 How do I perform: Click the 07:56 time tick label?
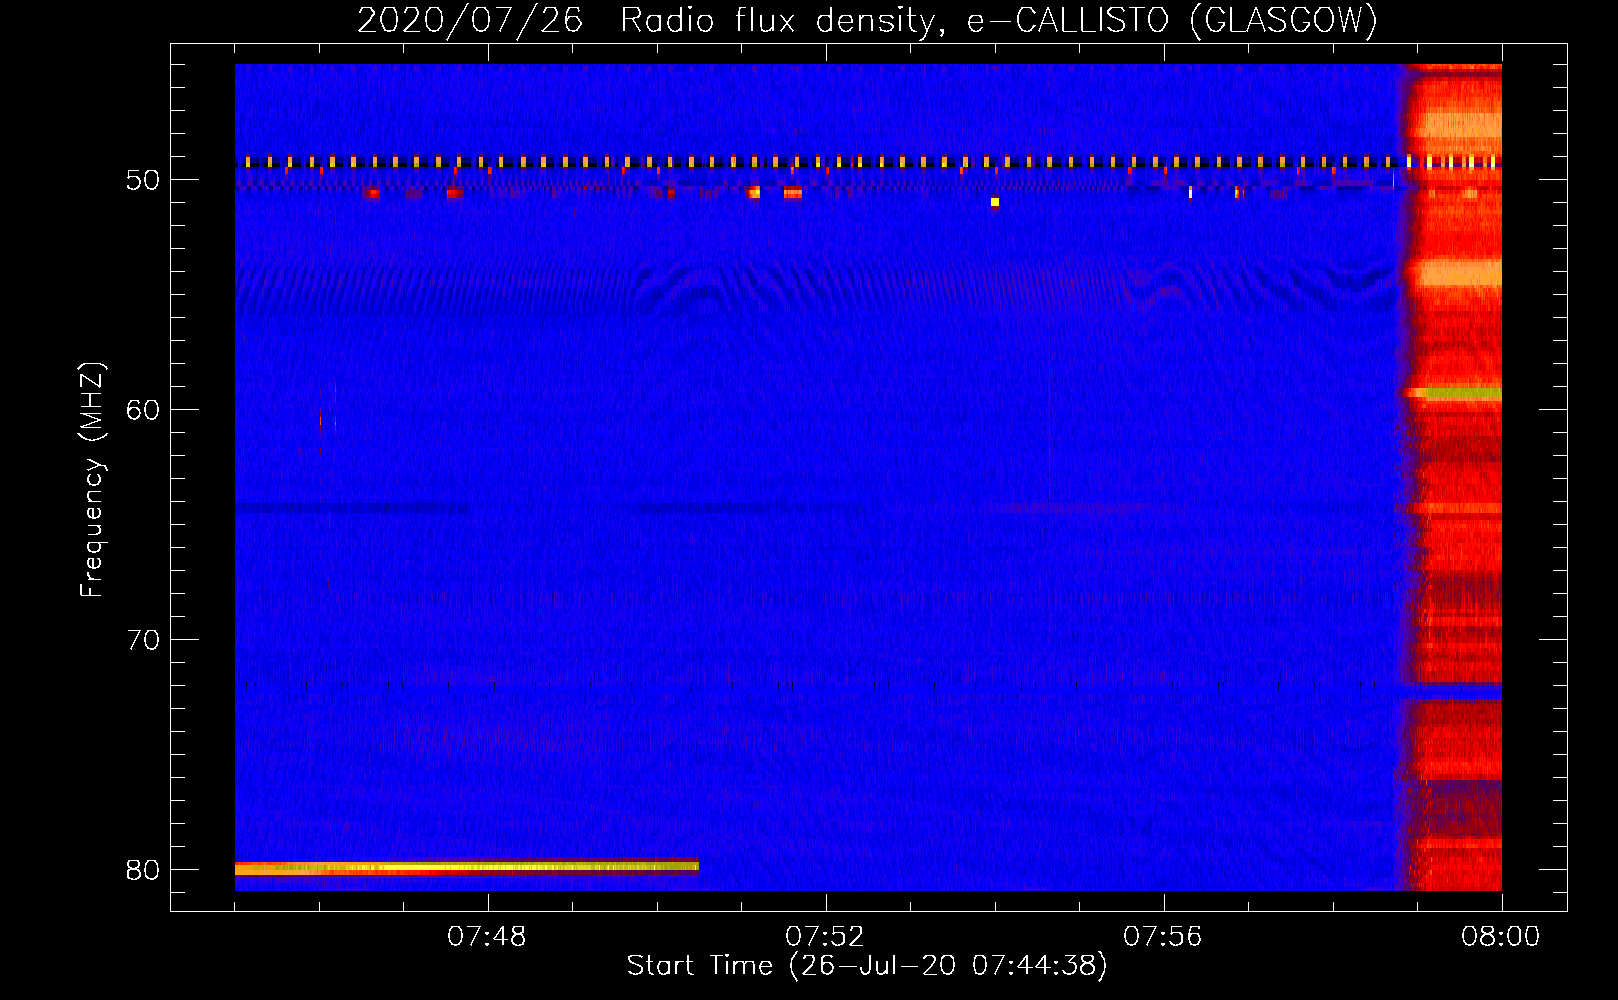[x=1163, y=937]
